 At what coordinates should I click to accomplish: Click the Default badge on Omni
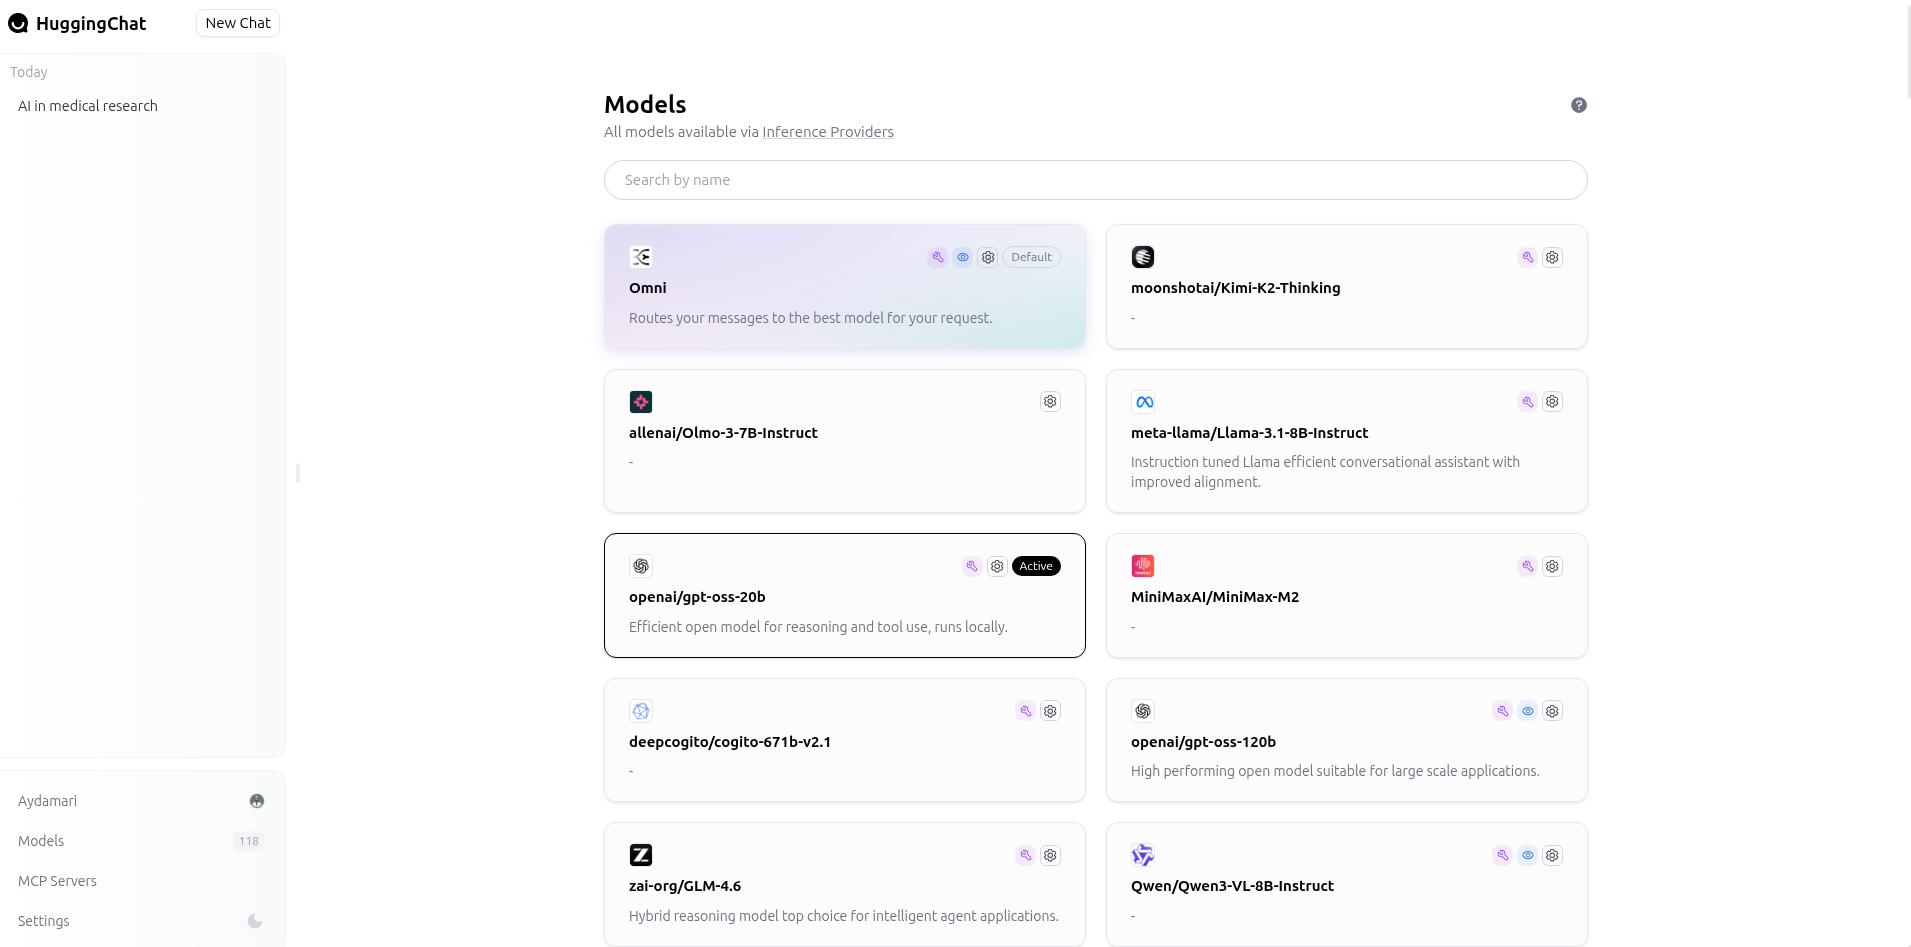click(x=1031, y=257)
